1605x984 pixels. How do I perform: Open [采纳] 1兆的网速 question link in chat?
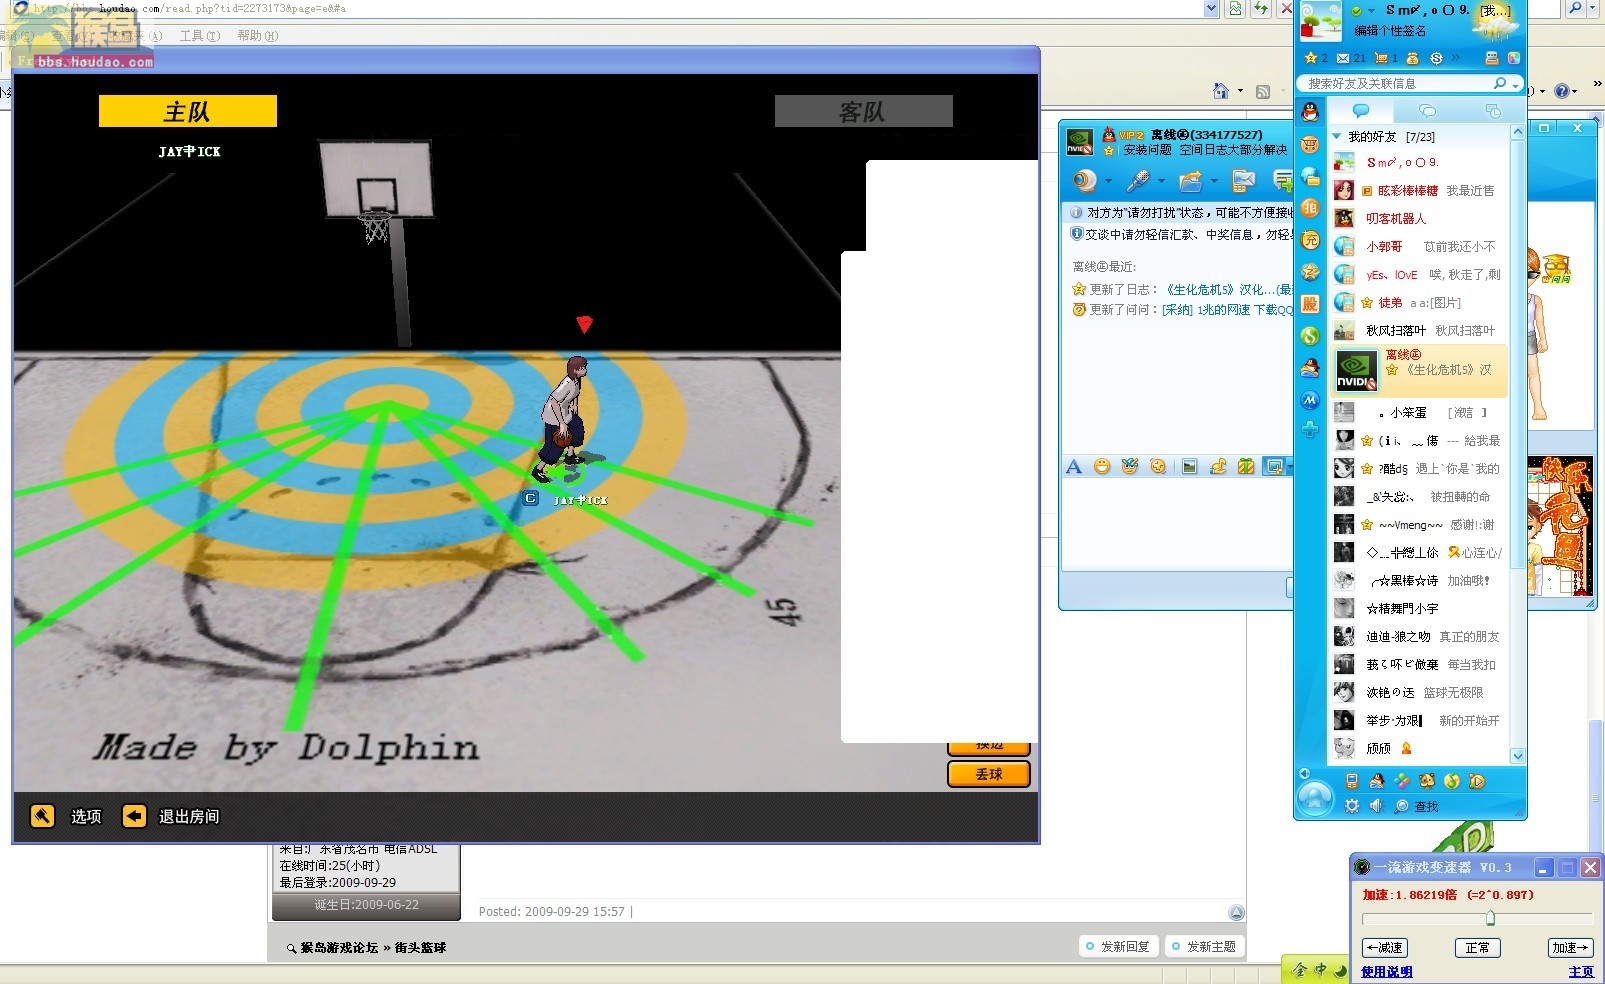[x=1227, y=310]
